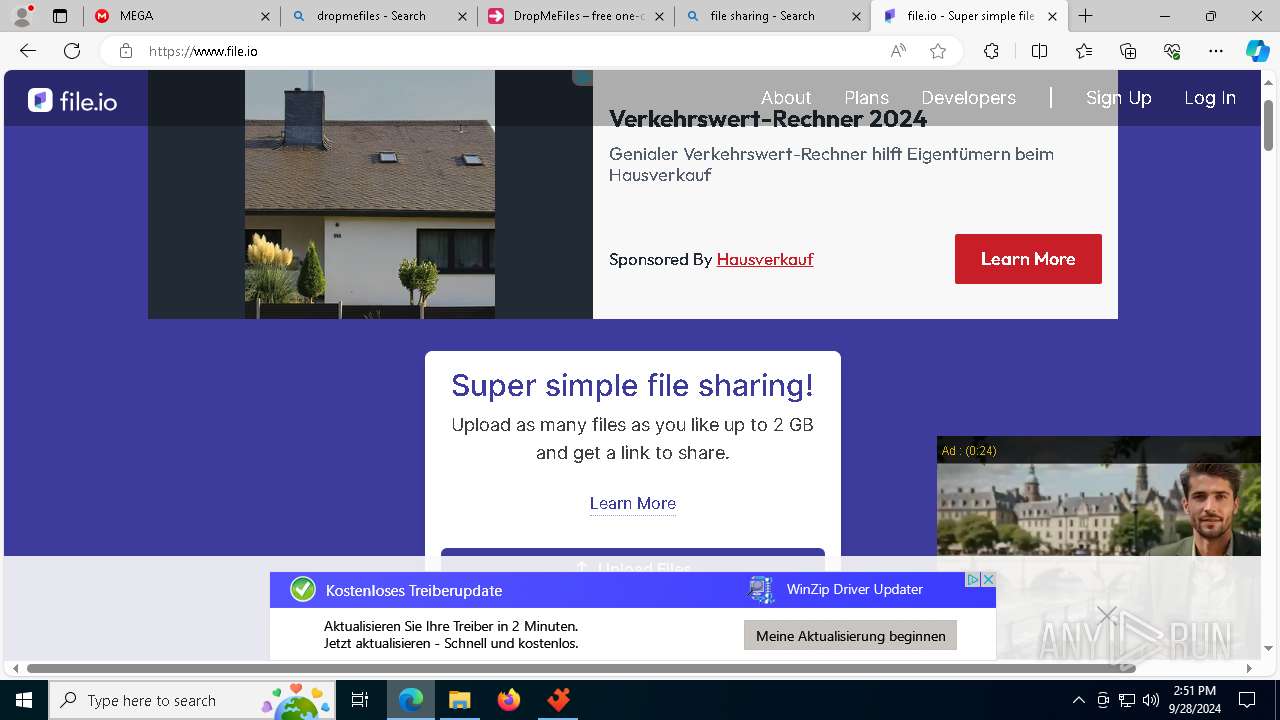
Task: Click the red Learn More button
Action: tap(1028, 259)
